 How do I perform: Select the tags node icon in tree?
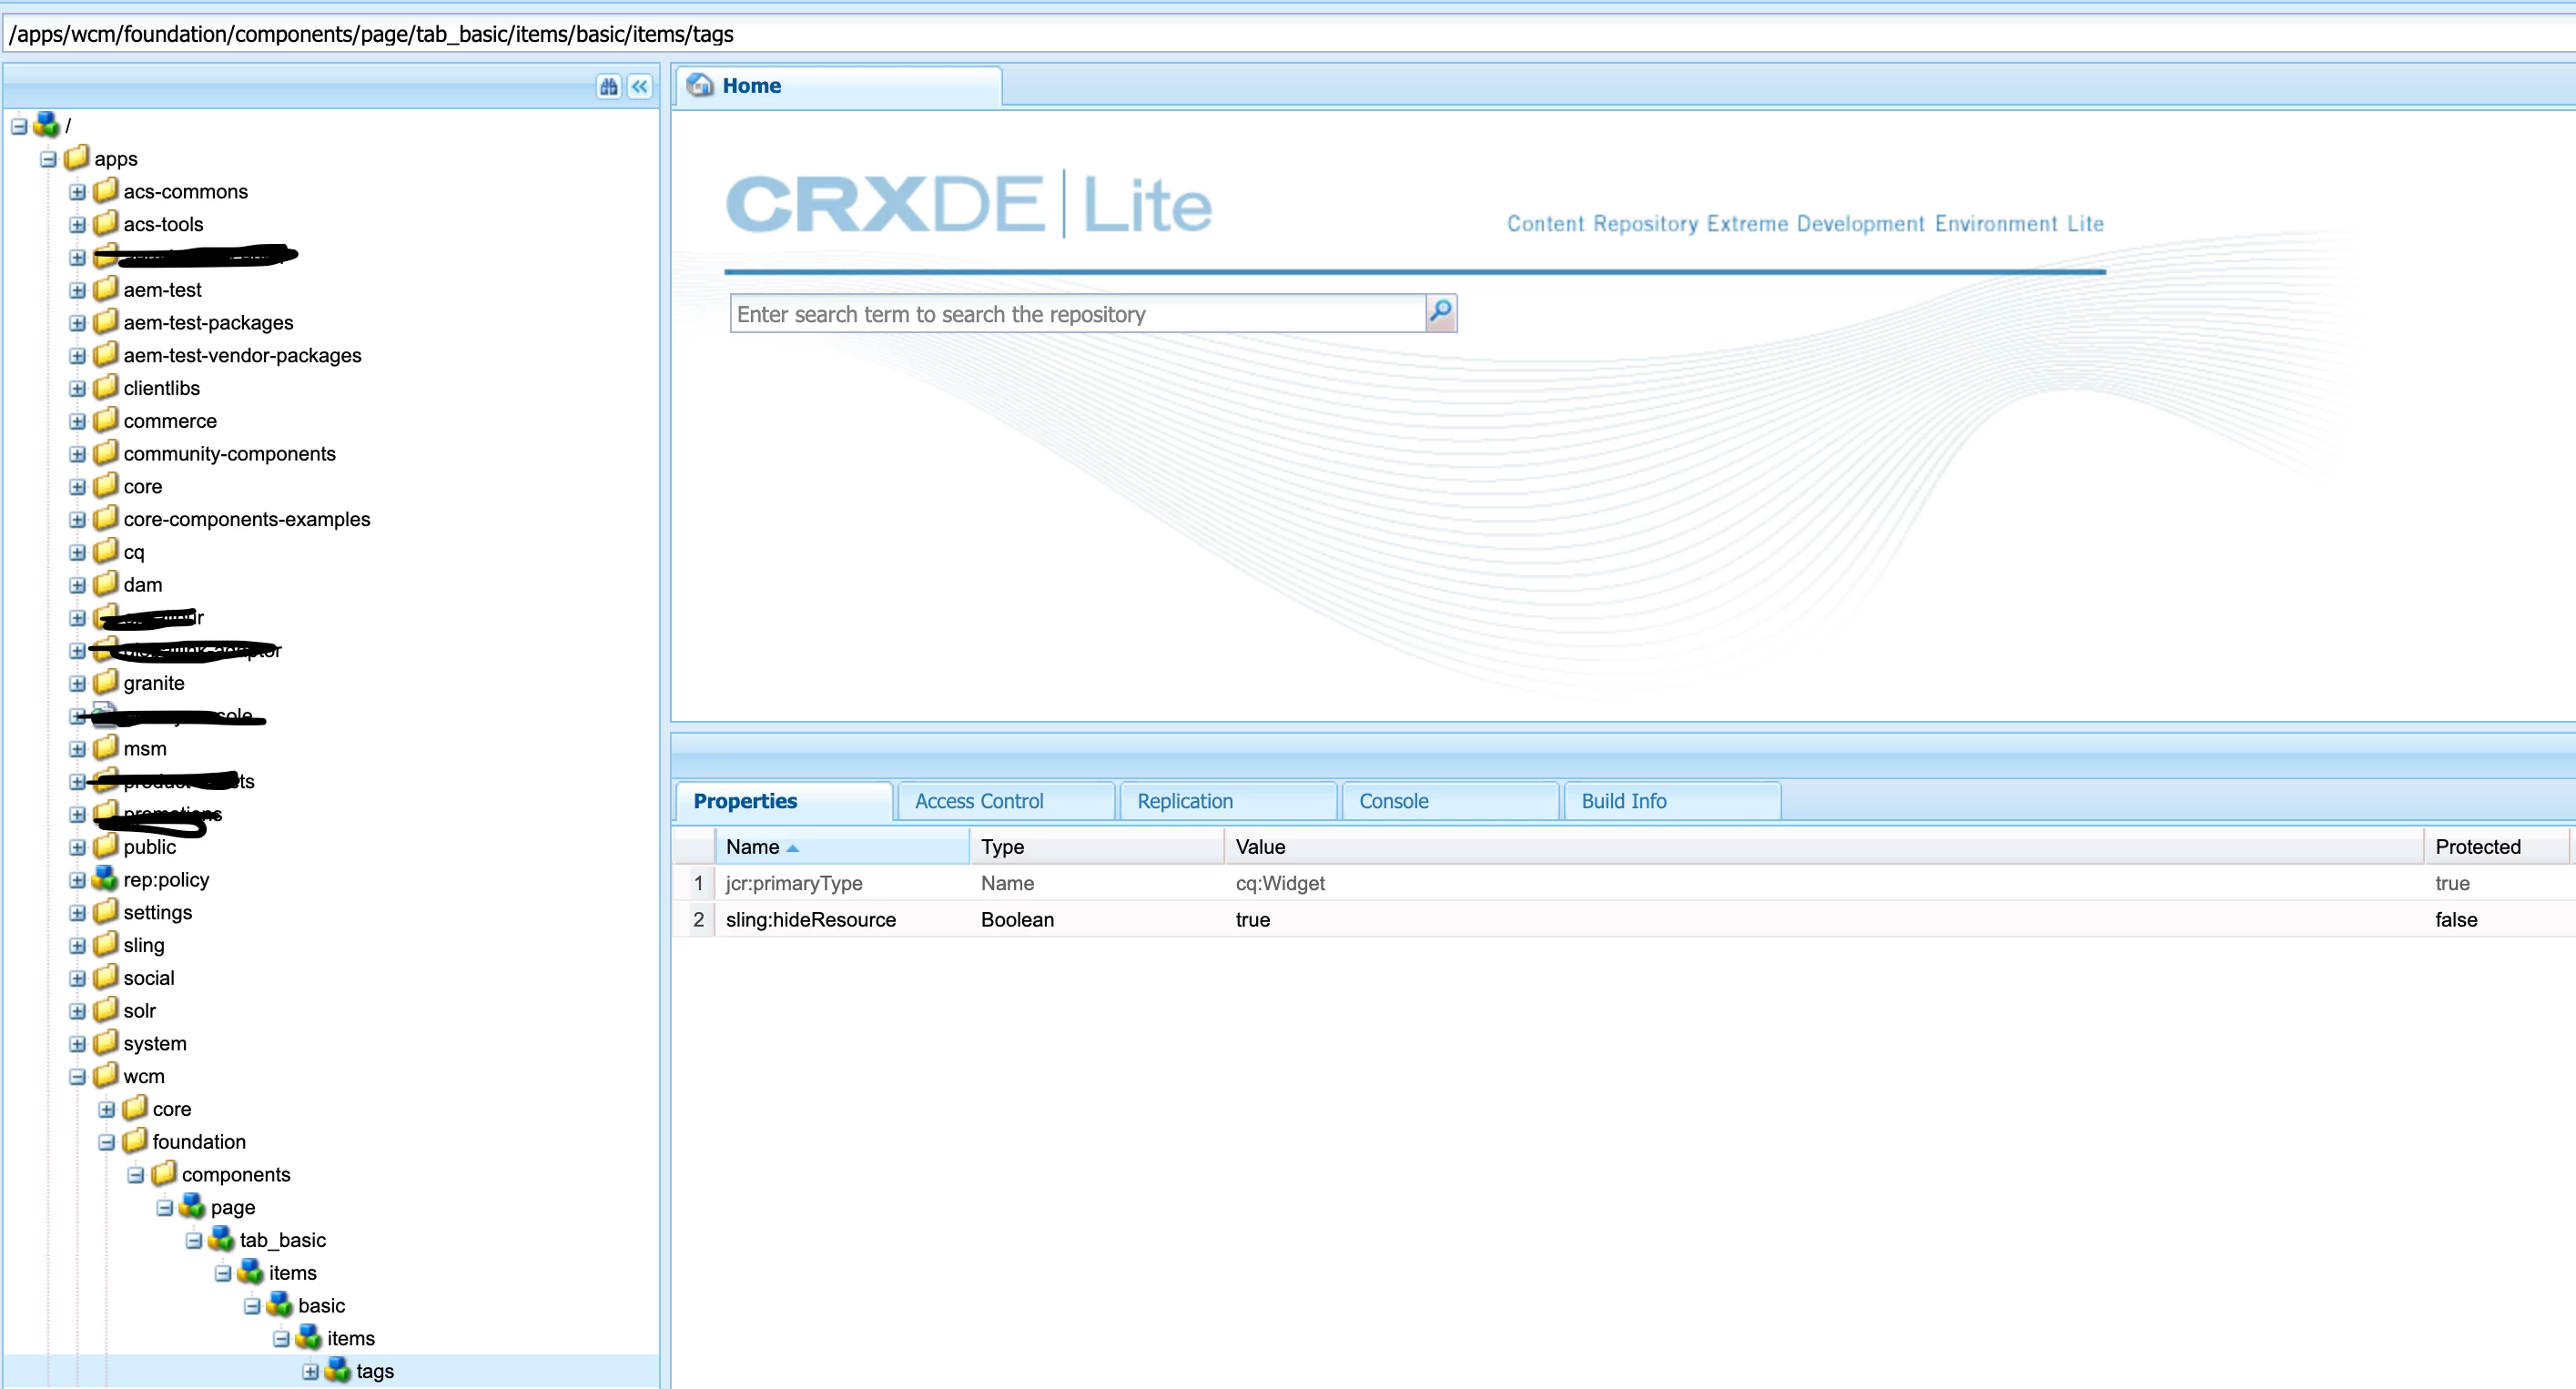click(x=338, y=1371)
